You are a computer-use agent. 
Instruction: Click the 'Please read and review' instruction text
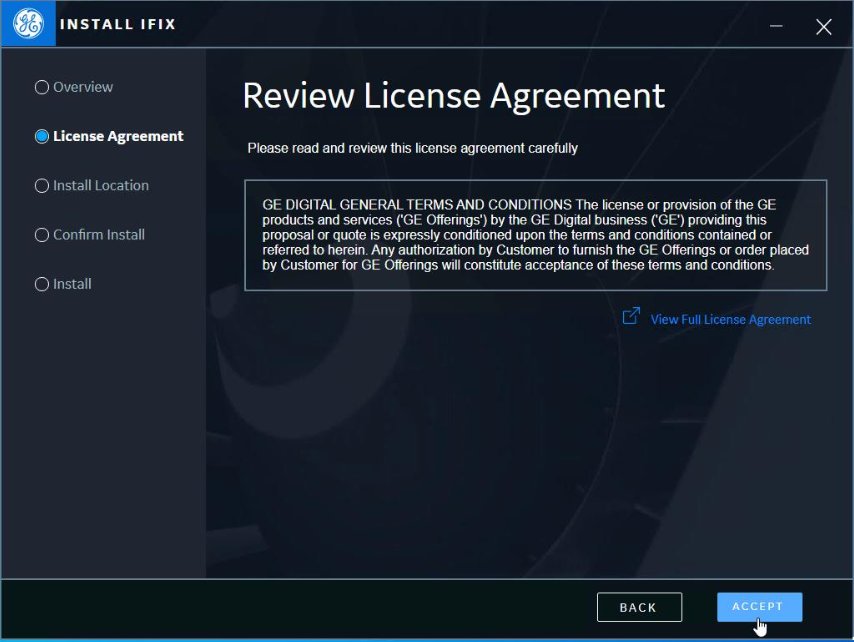coord(412,148)
